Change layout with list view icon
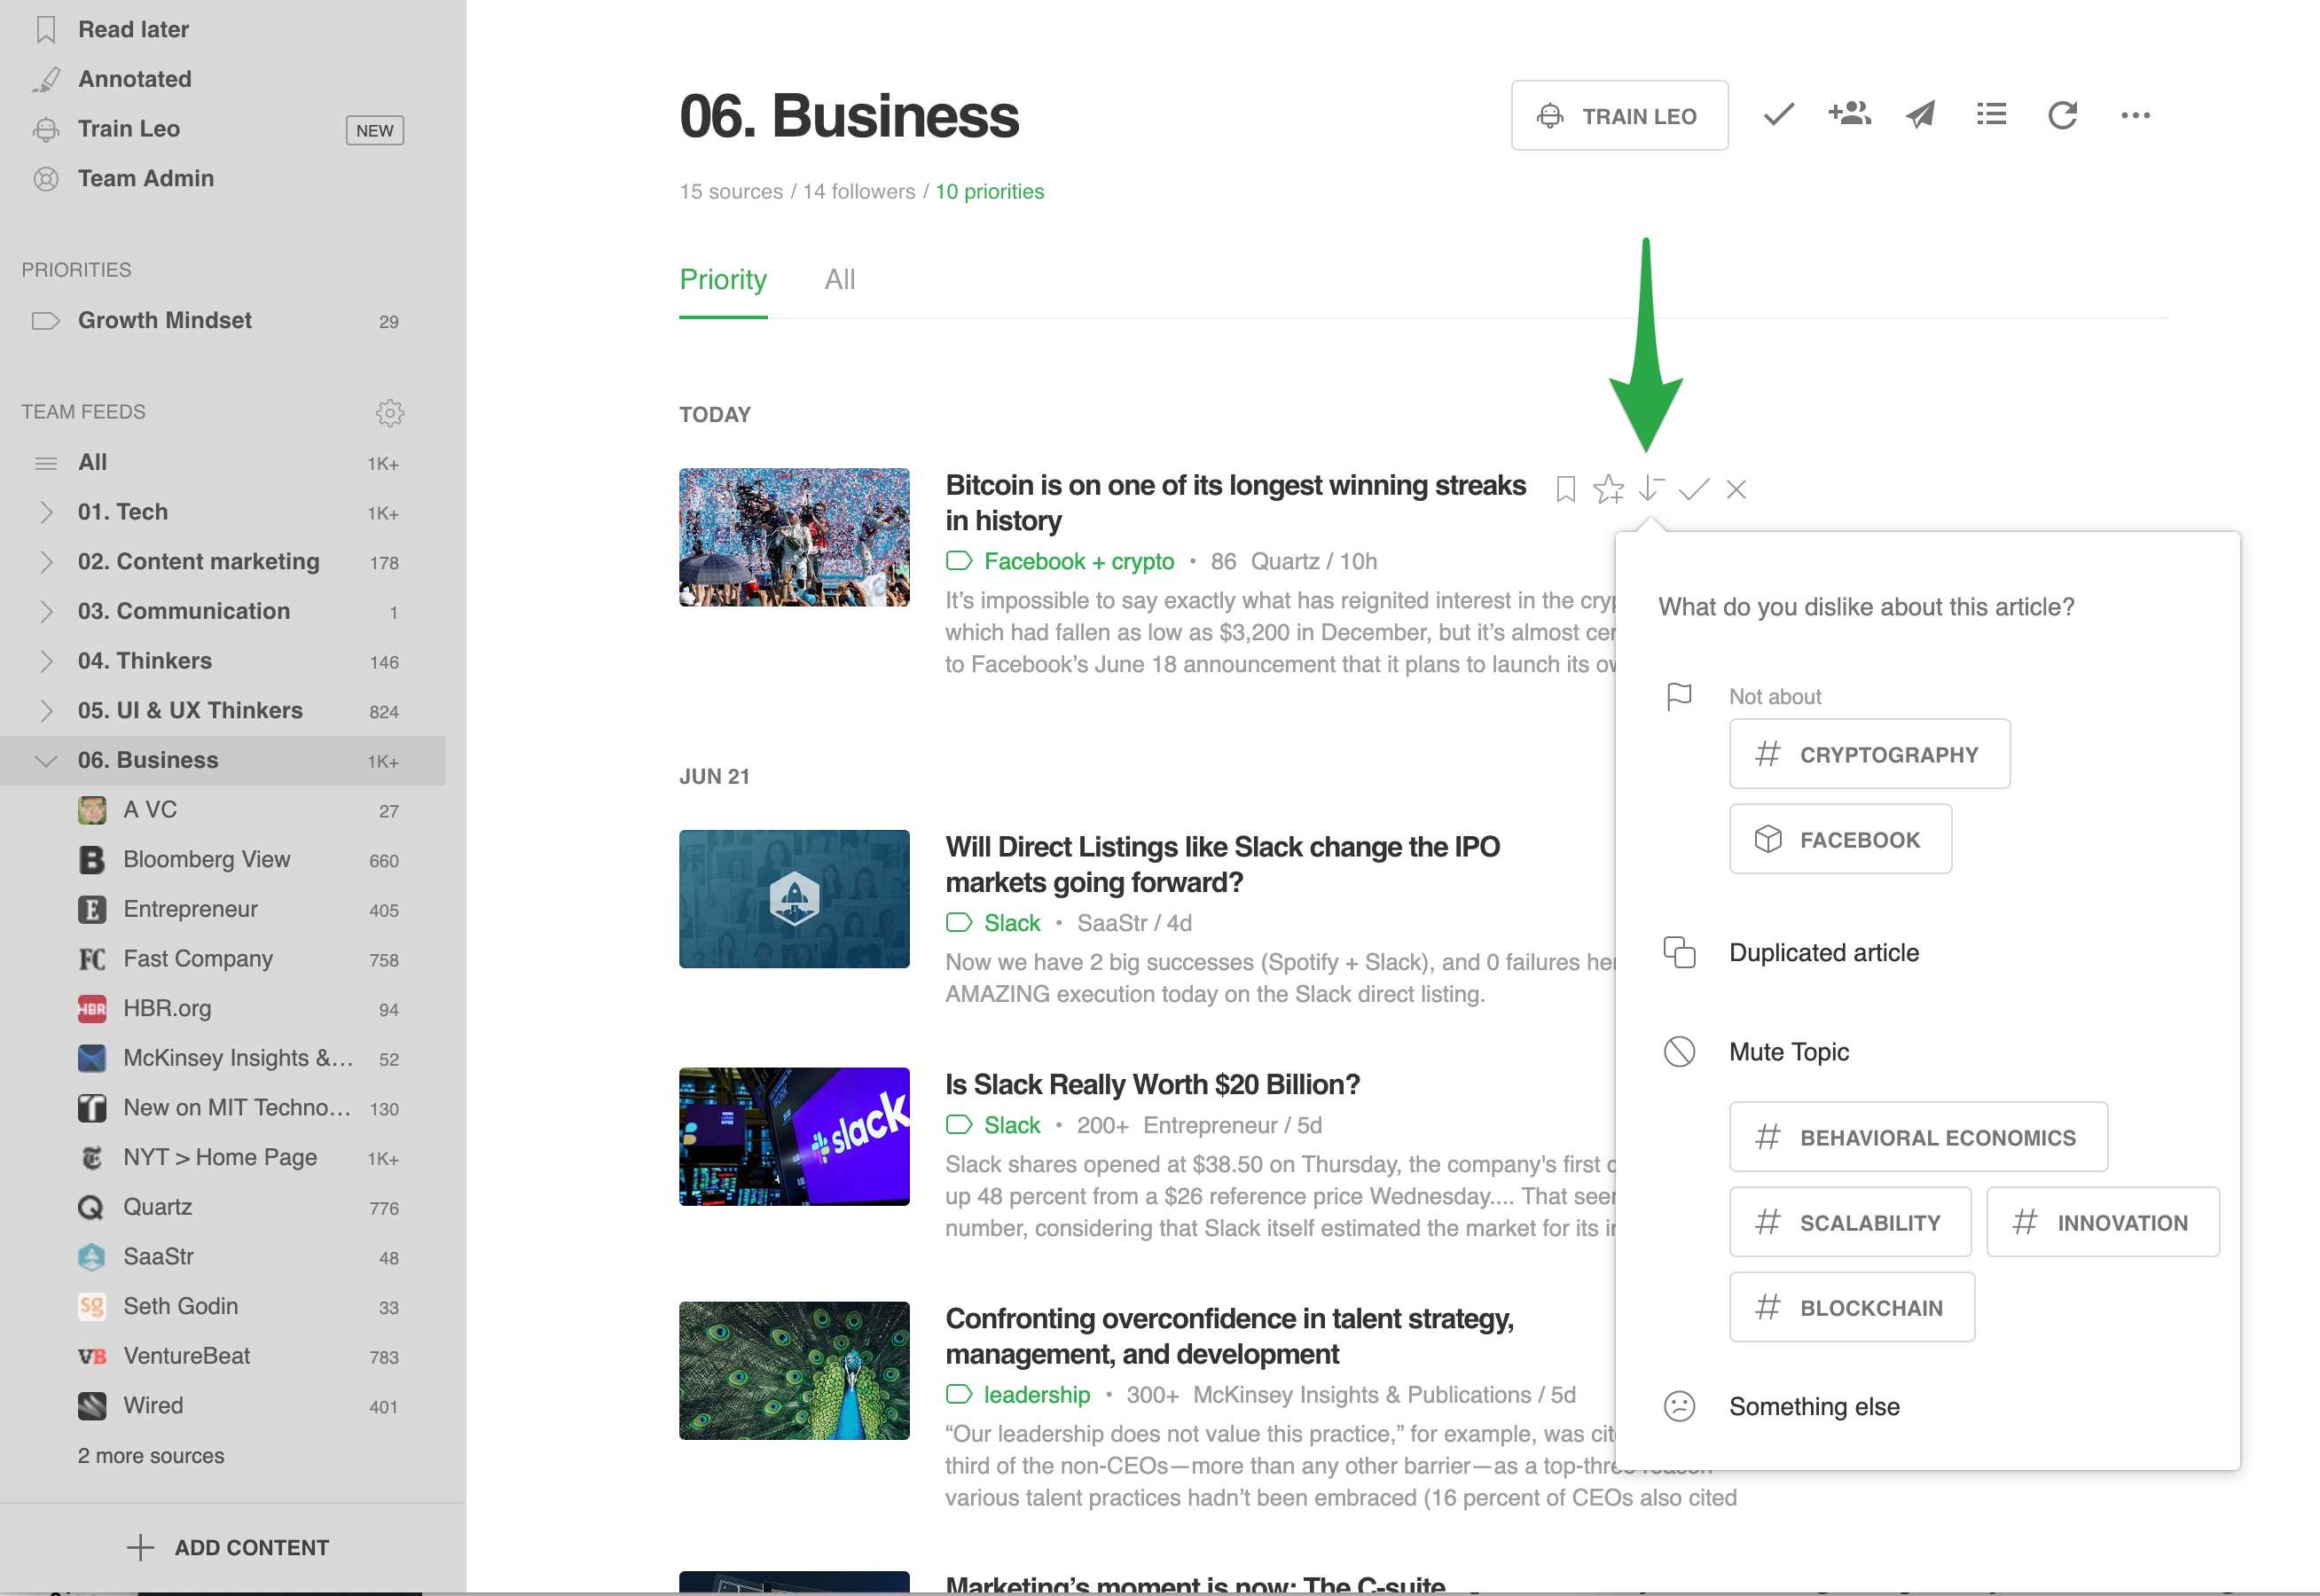 point(1991,114)
